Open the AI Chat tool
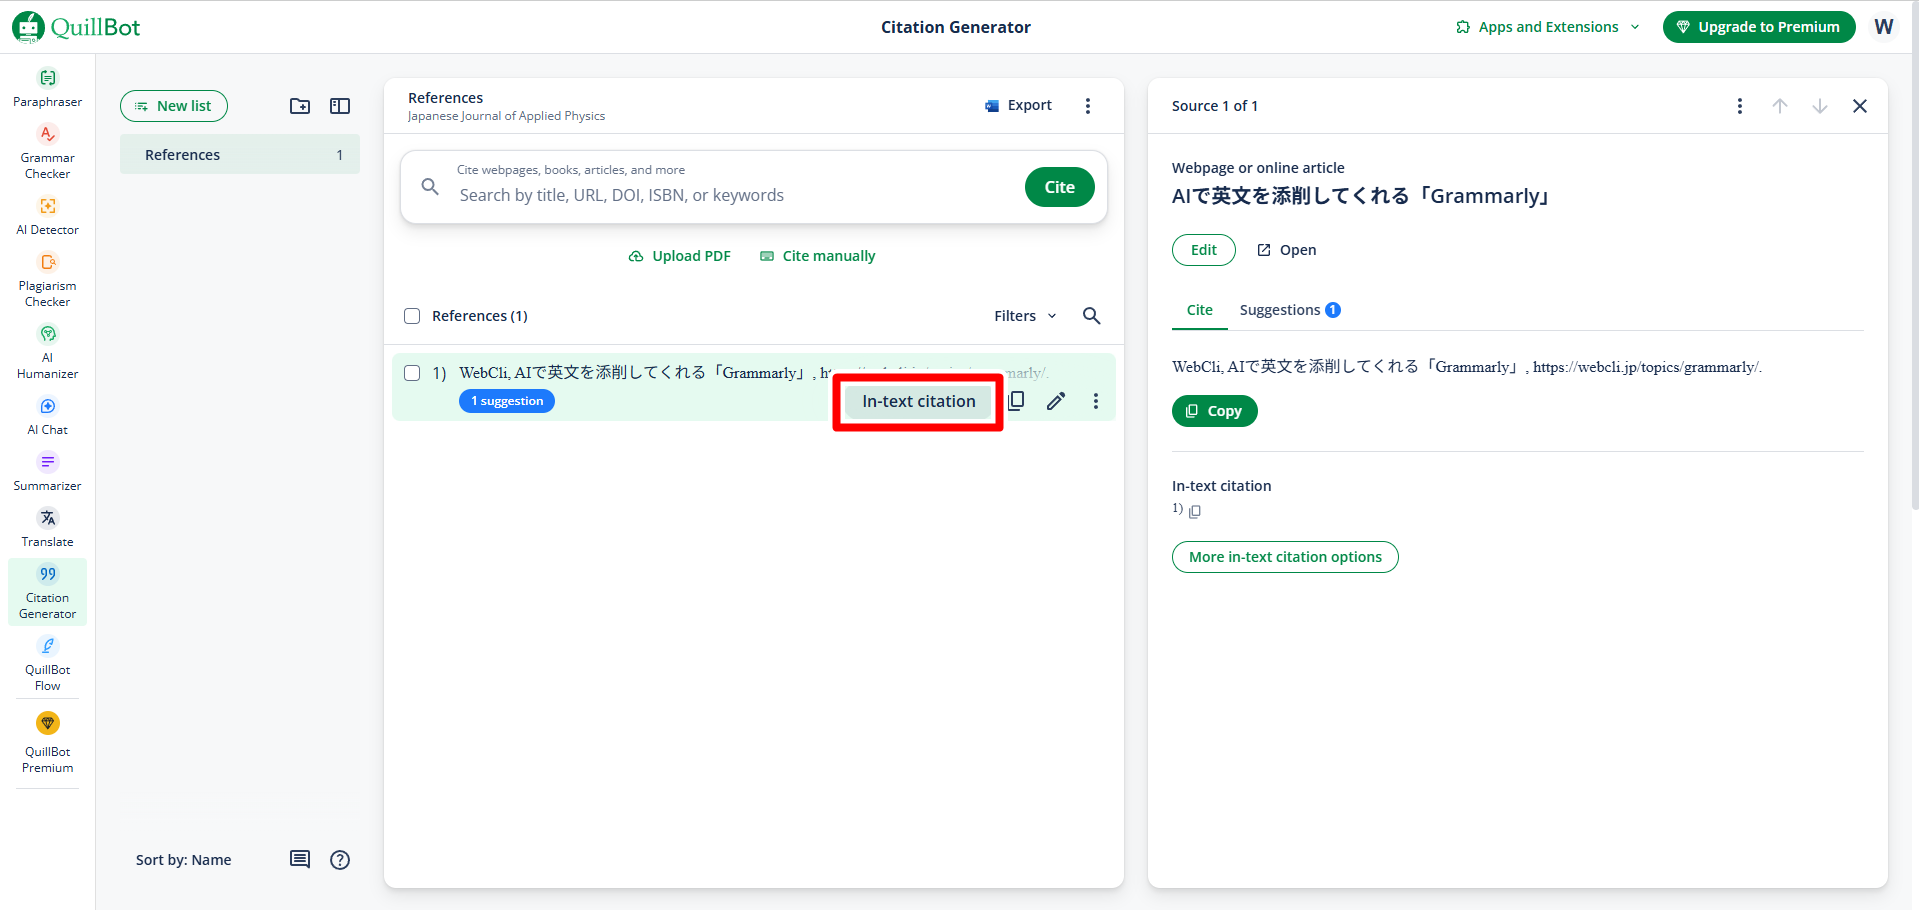This screenshot has height=910, width=1919. (47, 416)
